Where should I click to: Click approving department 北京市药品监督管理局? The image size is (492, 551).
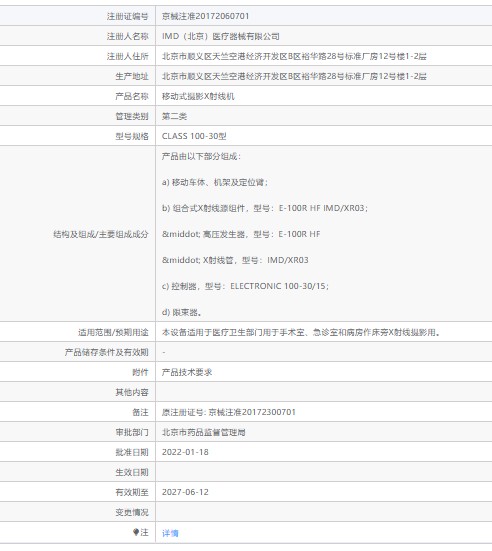pyautogui.click(x=203, y=432)
